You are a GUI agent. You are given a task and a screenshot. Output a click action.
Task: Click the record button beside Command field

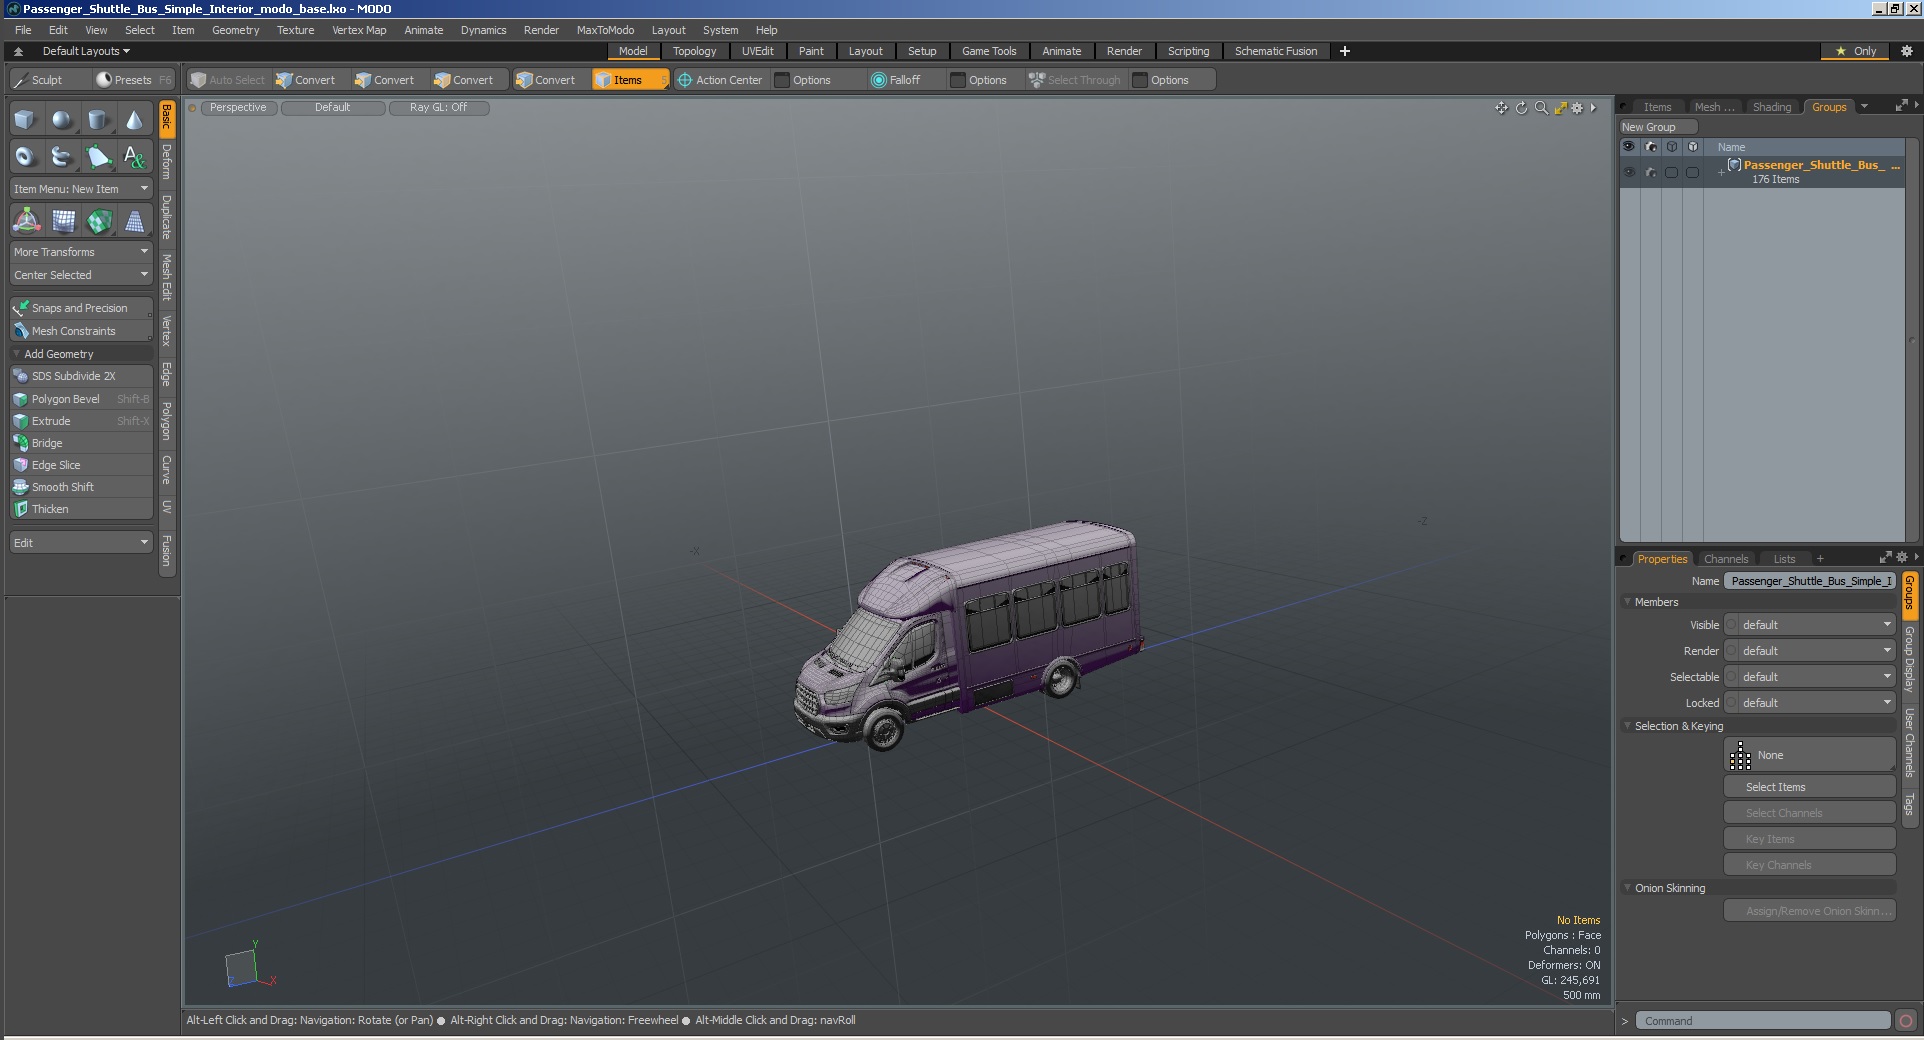[x=1906, y=1021]
